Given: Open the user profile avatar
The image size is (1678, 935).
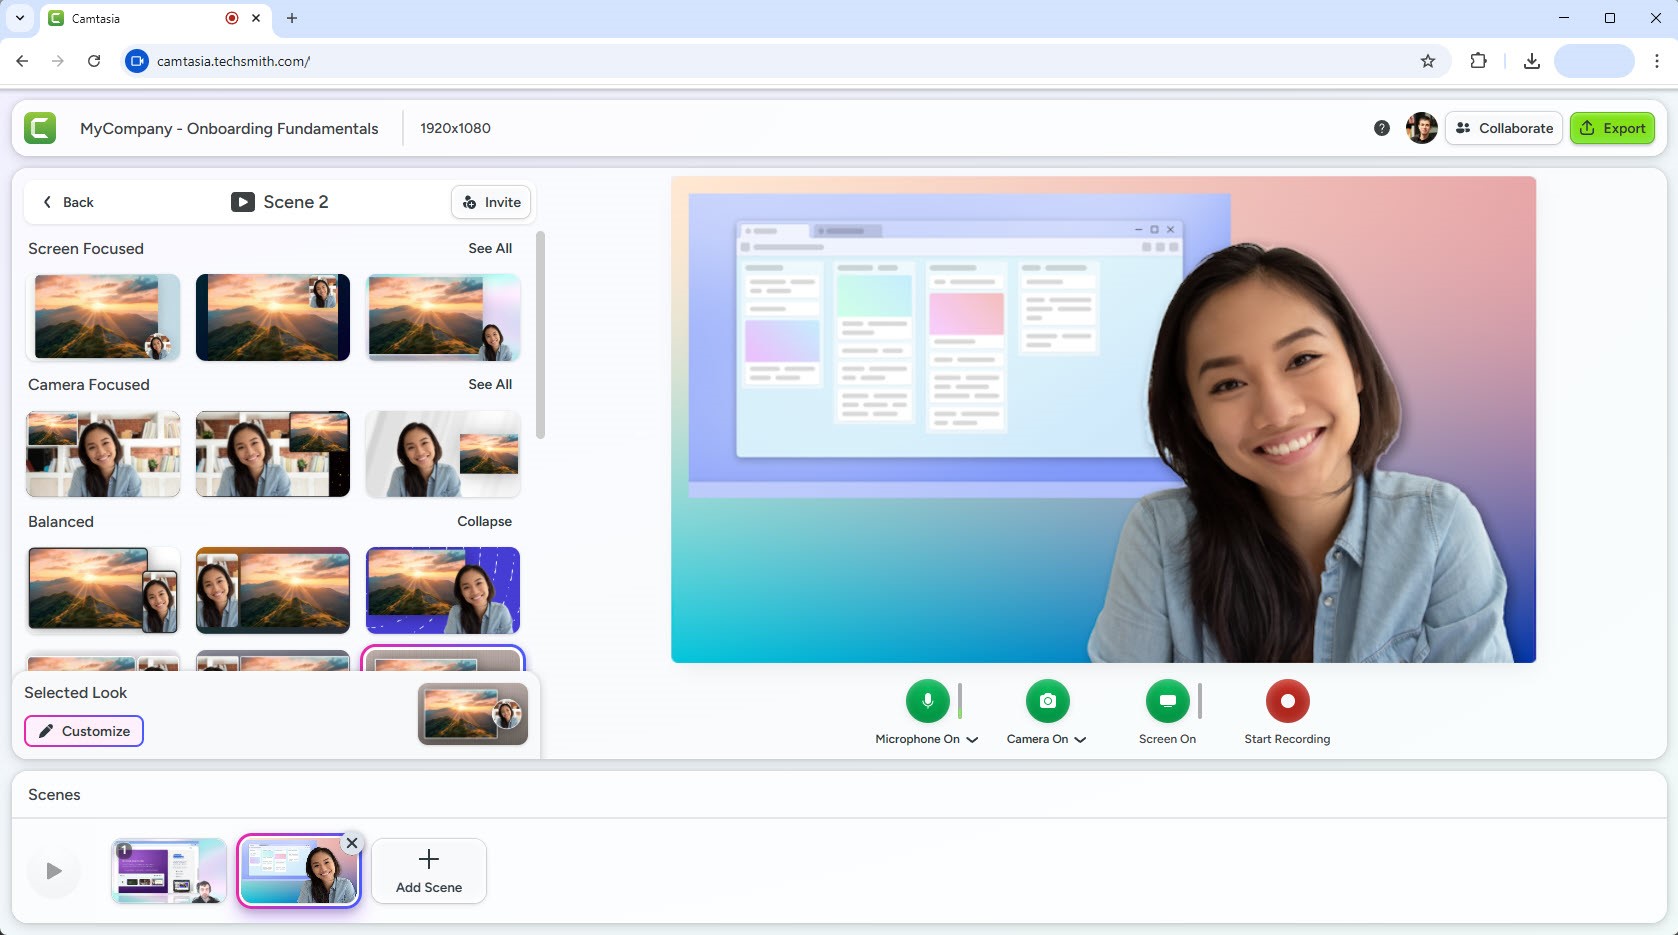Looking at the screenshot, I should pyautogui.click(x=1421, y=128).
